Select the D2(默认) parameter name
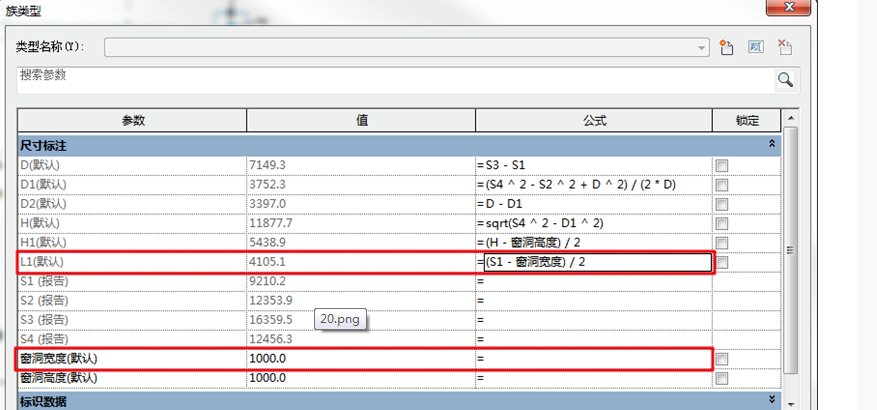877x410 pixels. (x=43, y=204)
